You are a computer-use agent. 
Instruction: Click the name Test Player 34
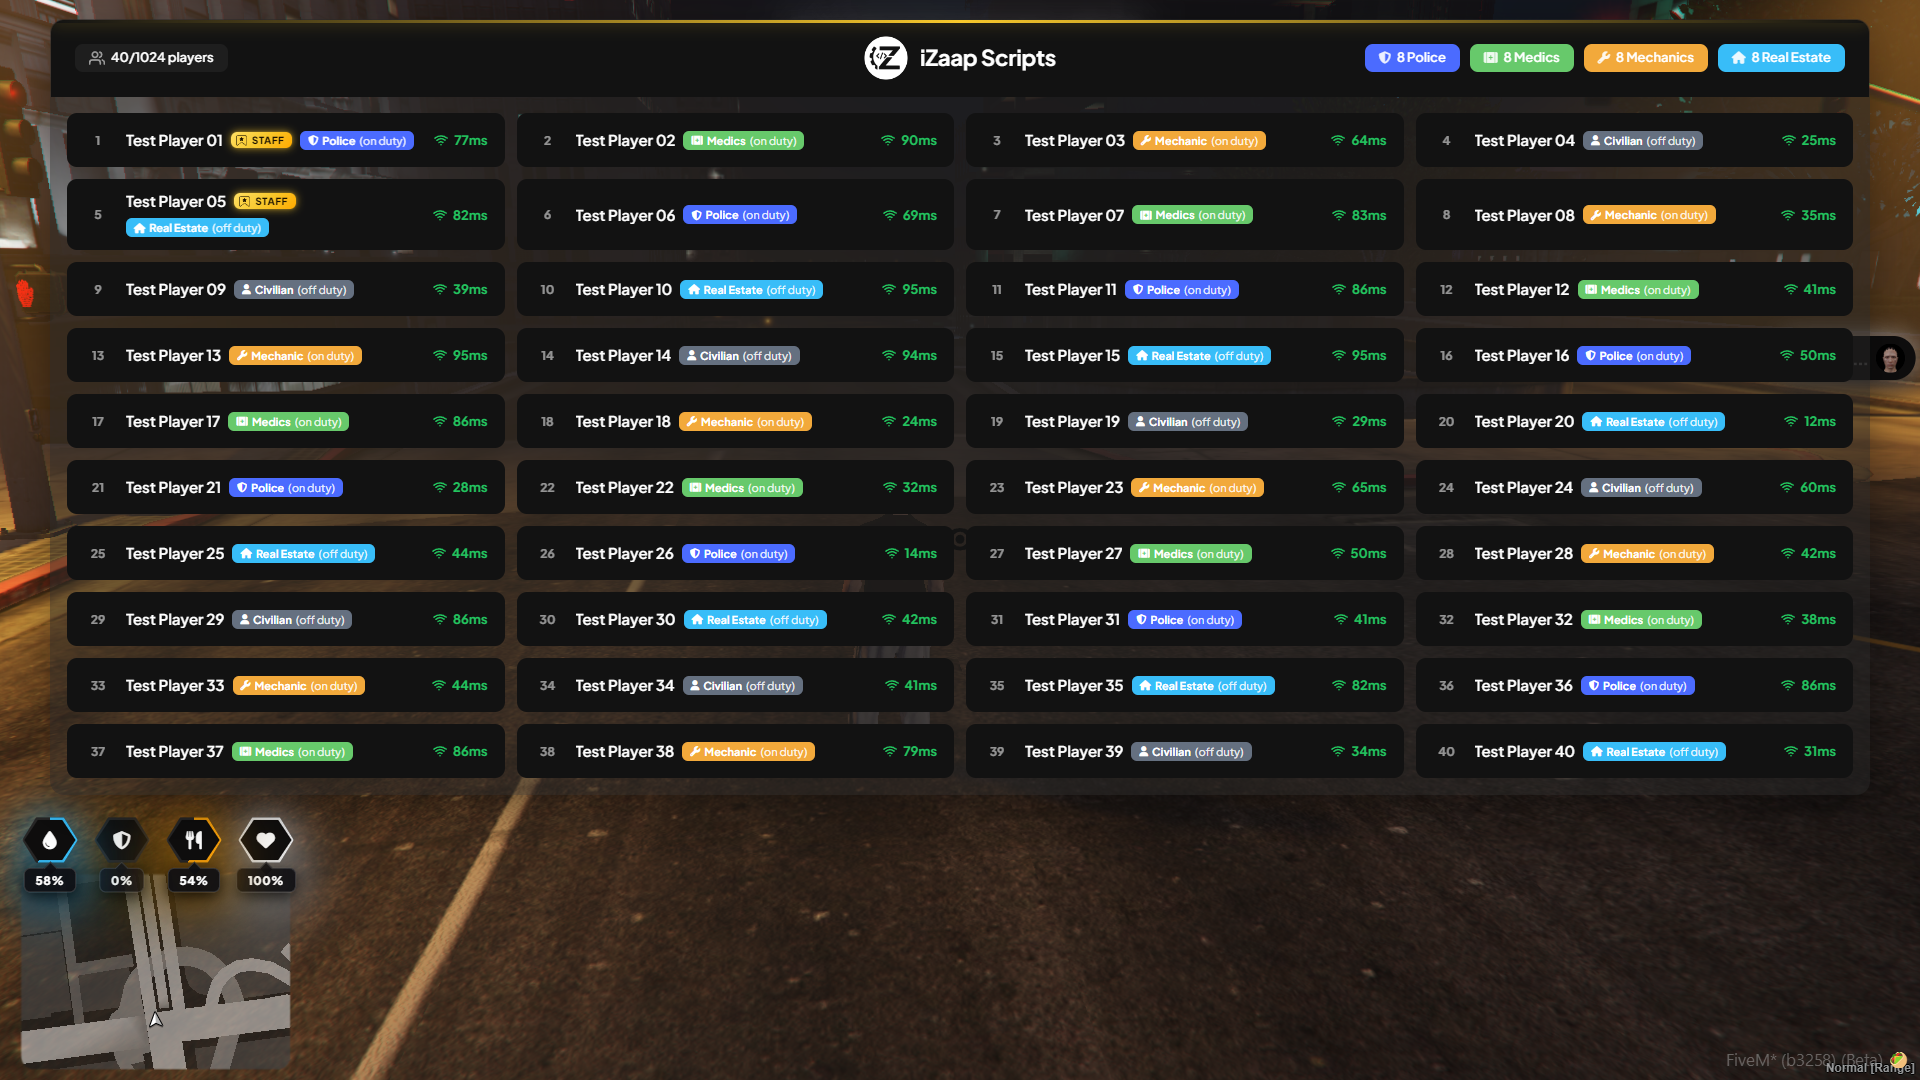coord(625,685)
